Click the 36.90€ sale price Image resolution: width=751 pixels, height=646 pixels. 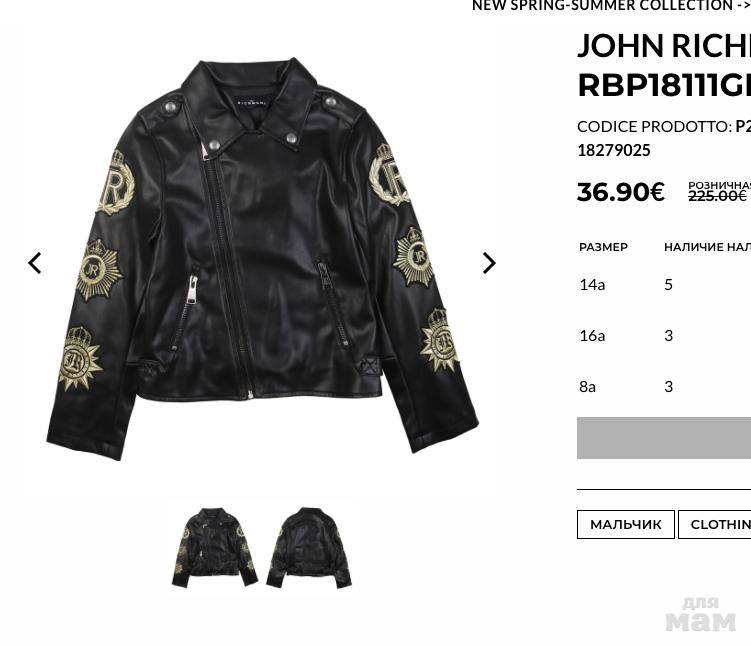click(x=621, y=192)
